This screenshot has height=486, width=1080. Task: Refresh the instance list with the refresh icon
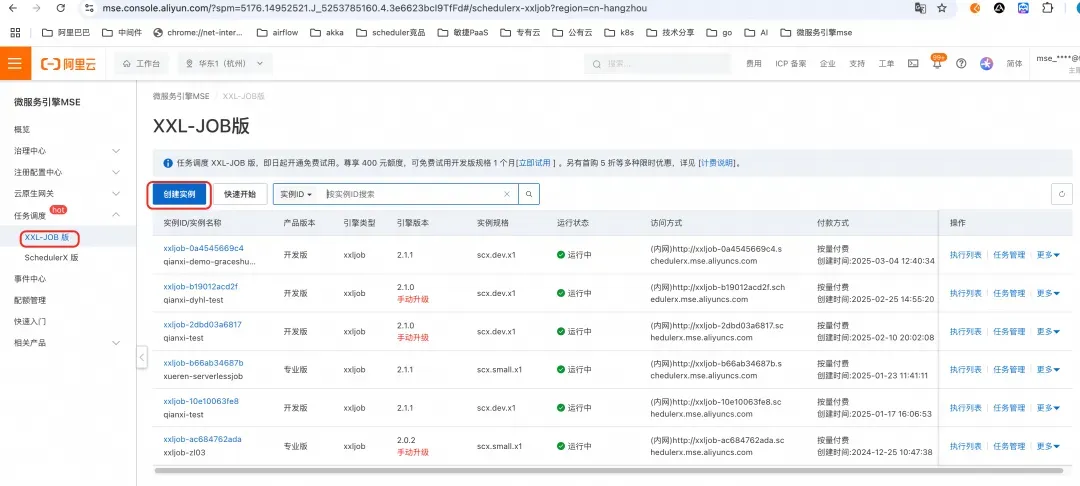[x=1061, y=194]
